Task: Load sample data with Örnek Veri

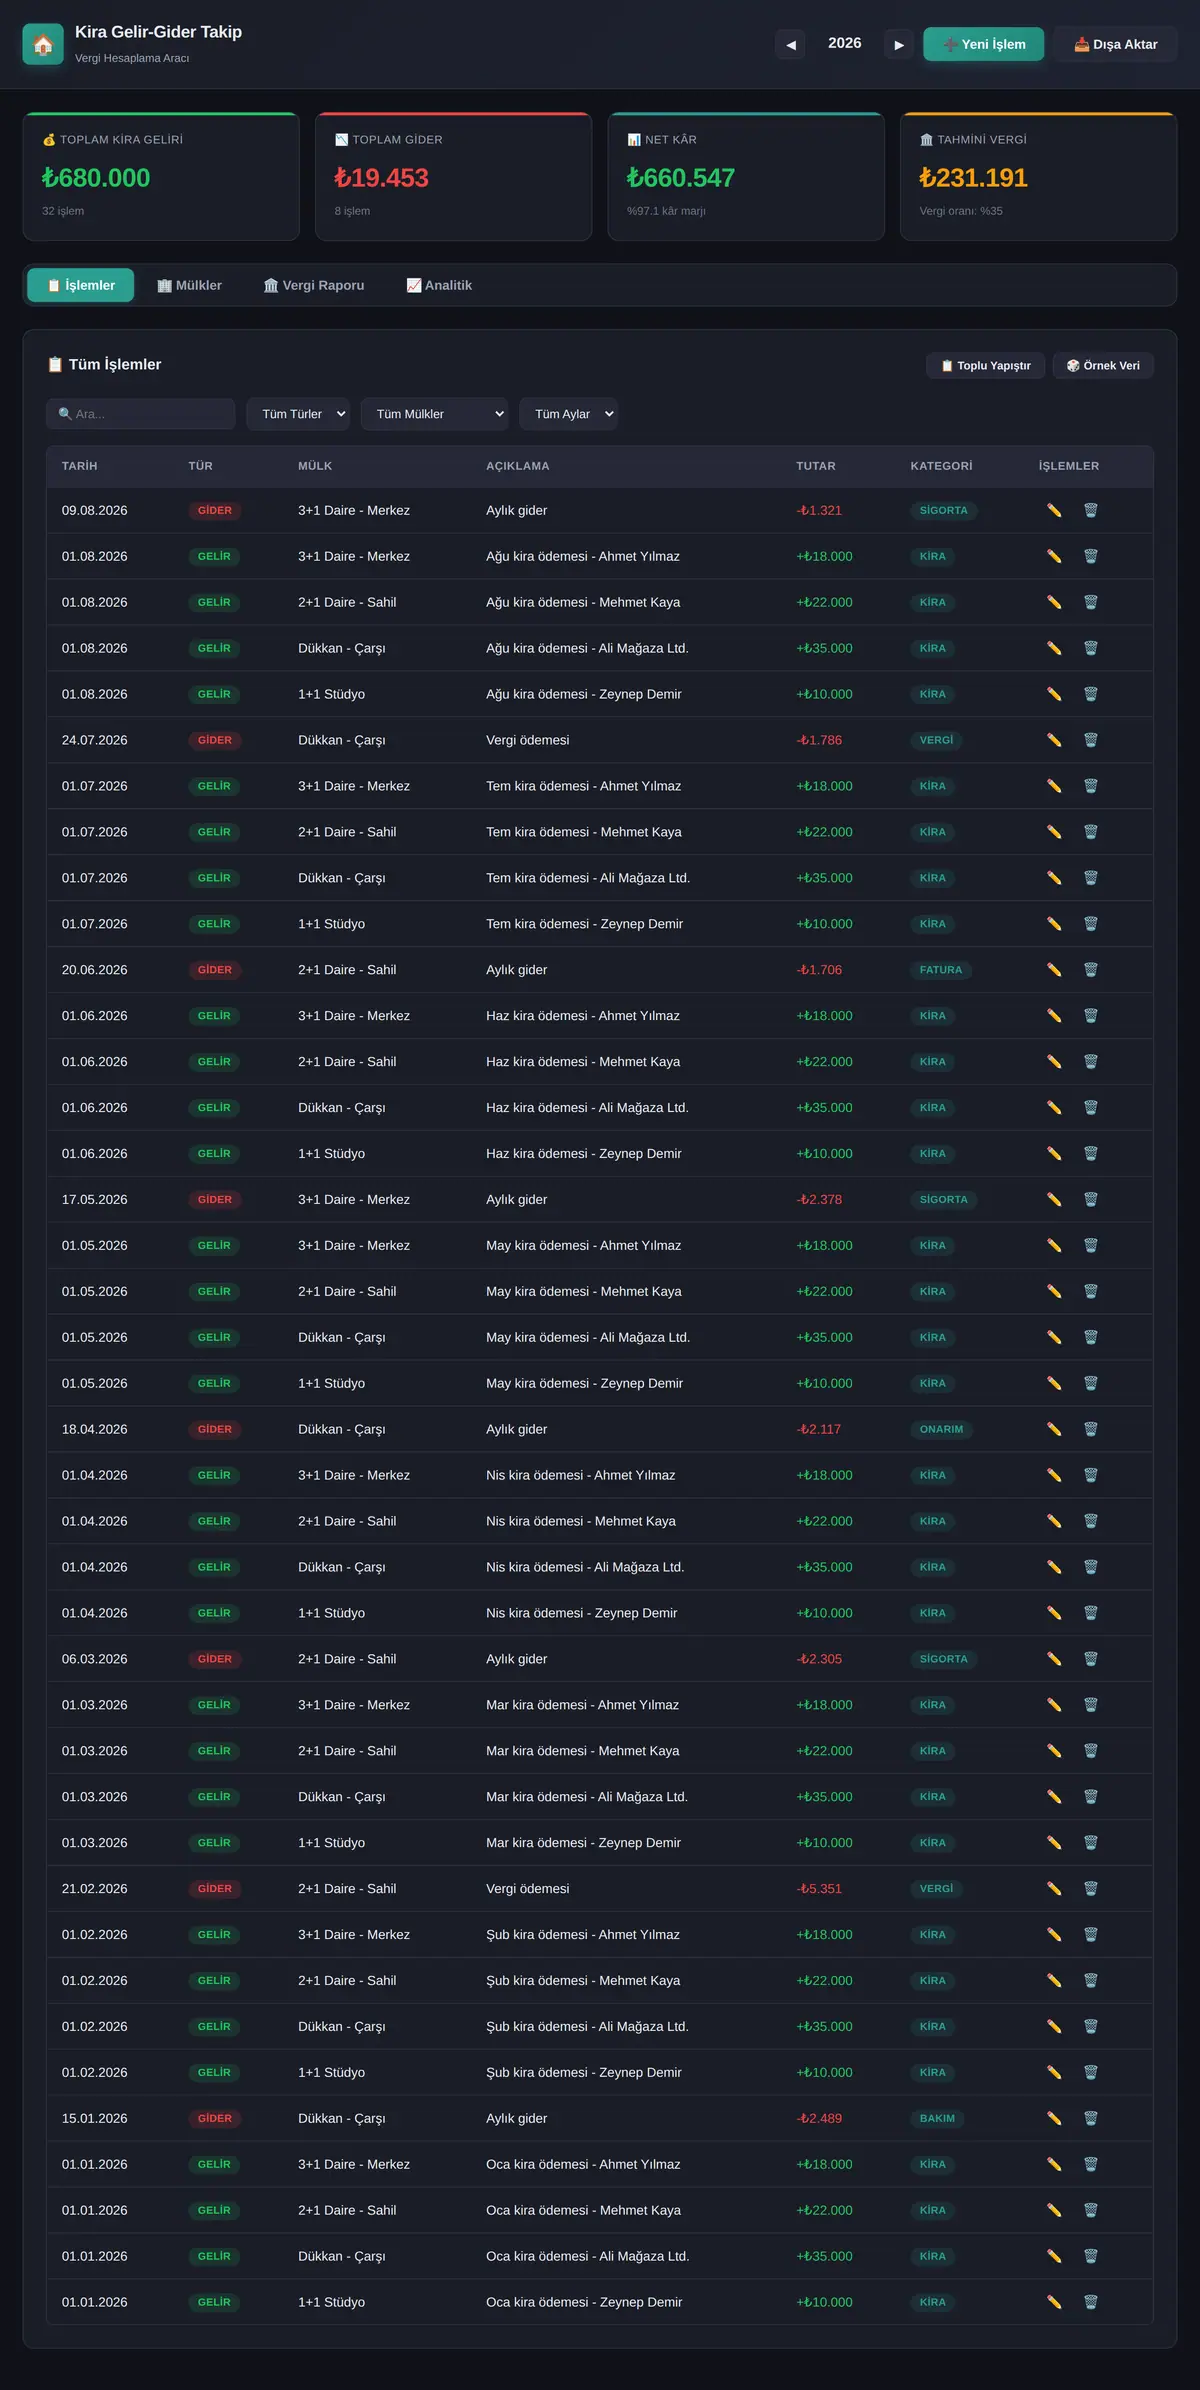Action: [1103, 366]
